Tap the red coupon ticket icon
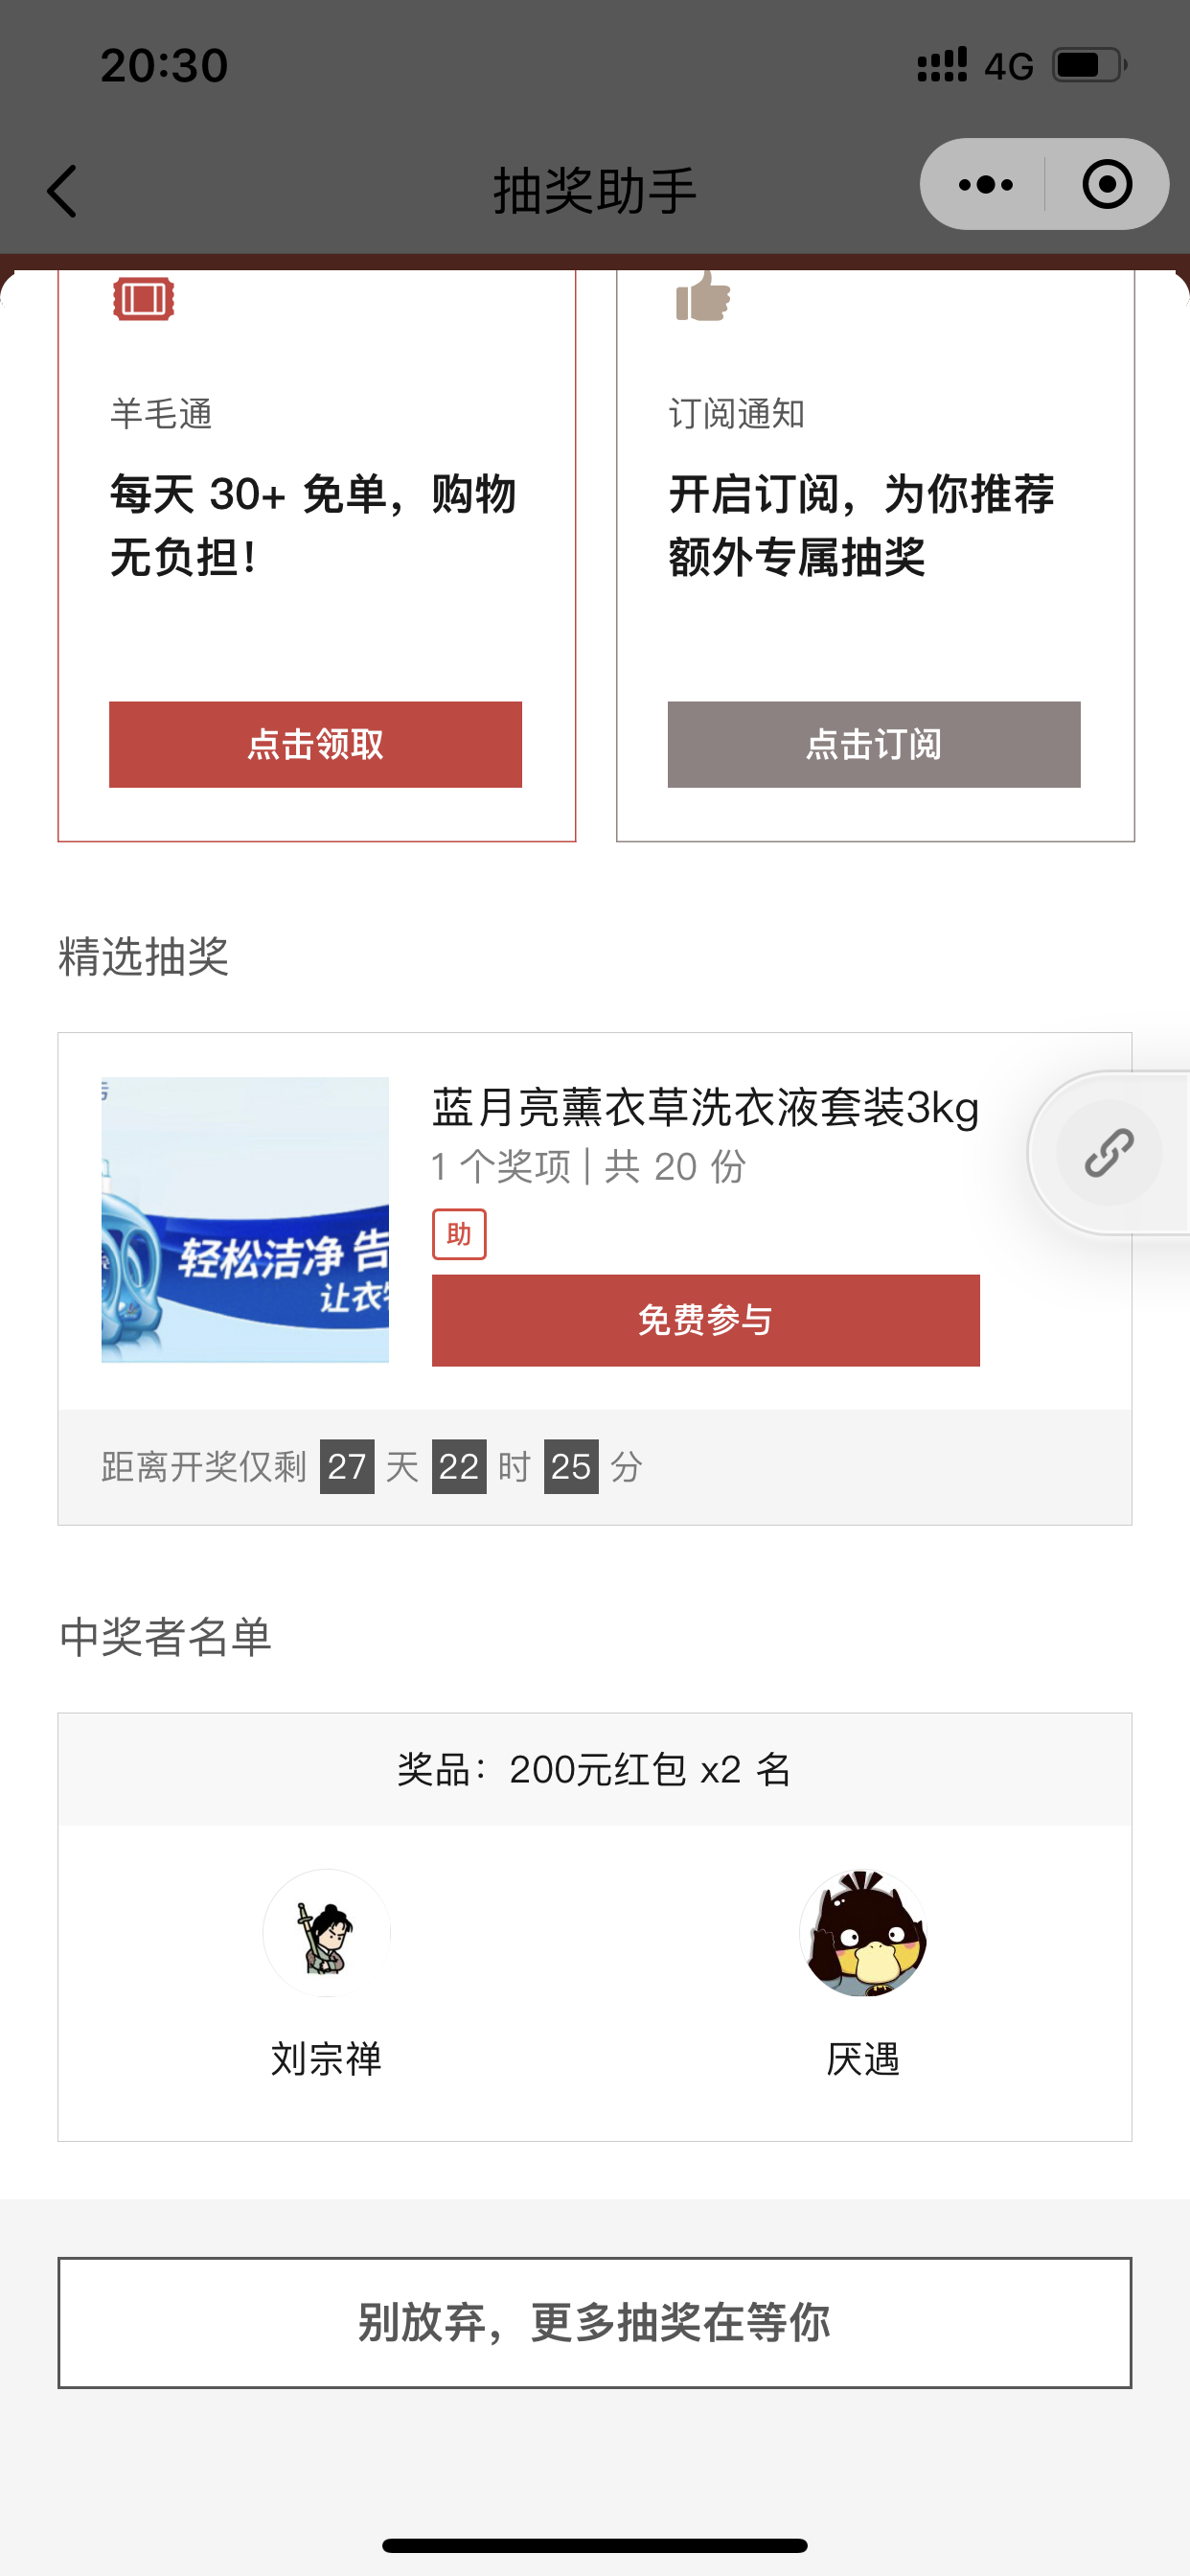1190x2576 pixels. point(143,298)
